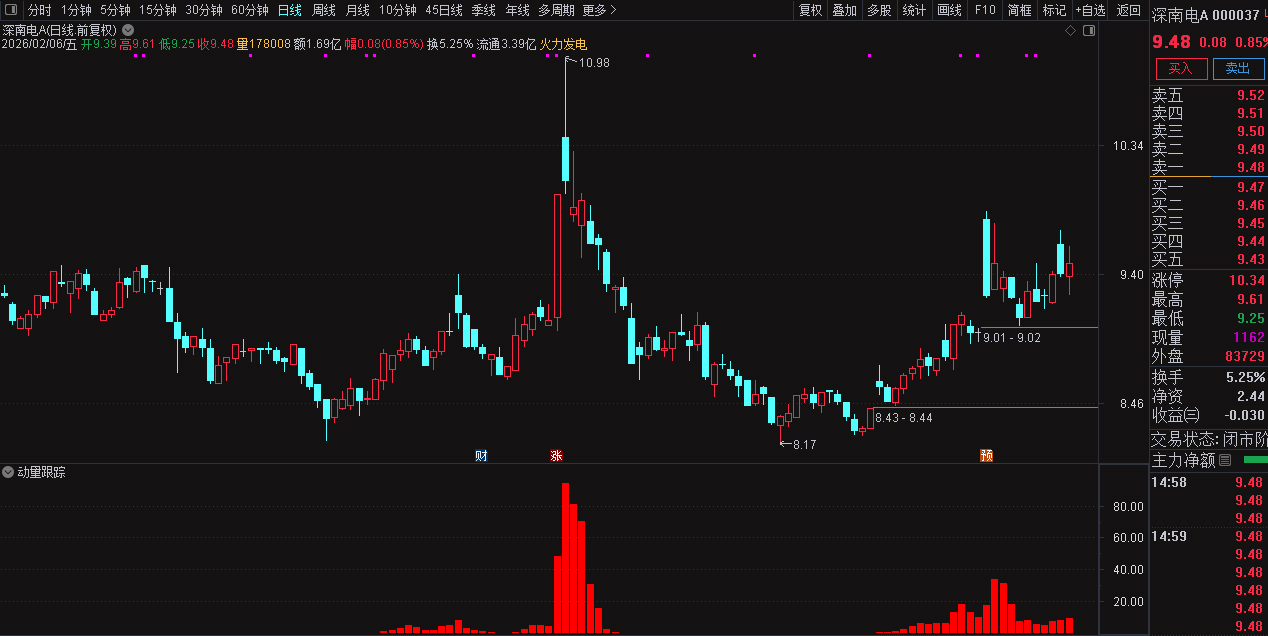Toggle the 简框 simple frame view
Image resolution: width=1268 pixels, height=636 pixels.
[x=1020, y=10]
